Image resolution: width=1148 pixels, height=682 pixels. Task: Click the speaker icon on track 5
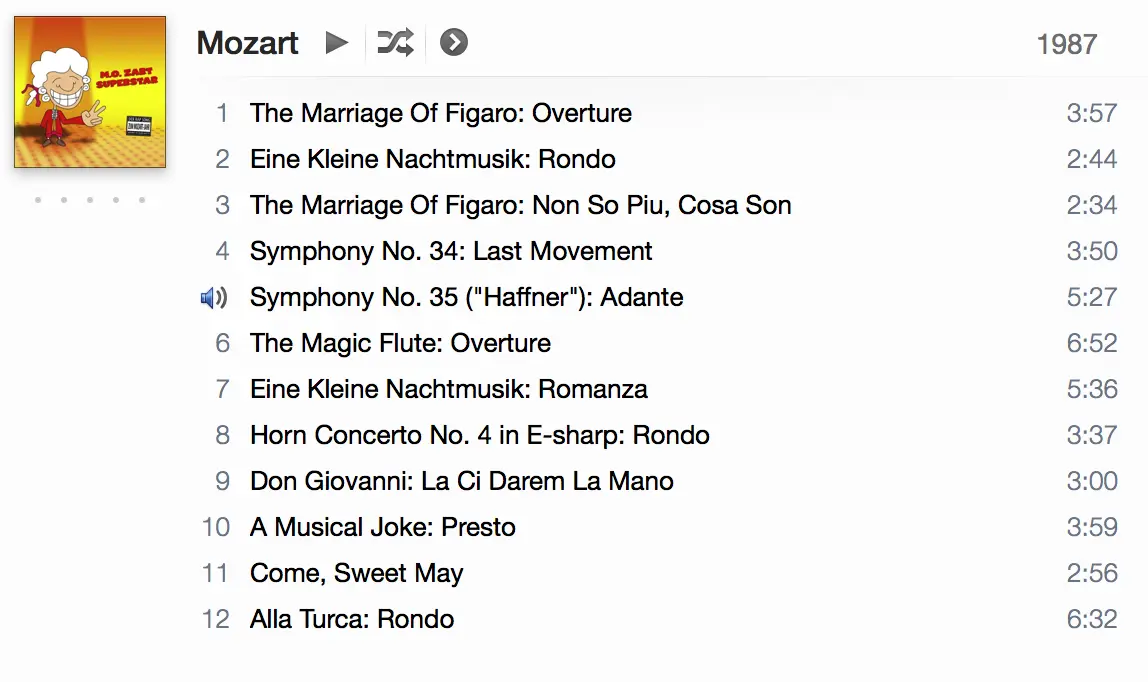tap(214, 297)
